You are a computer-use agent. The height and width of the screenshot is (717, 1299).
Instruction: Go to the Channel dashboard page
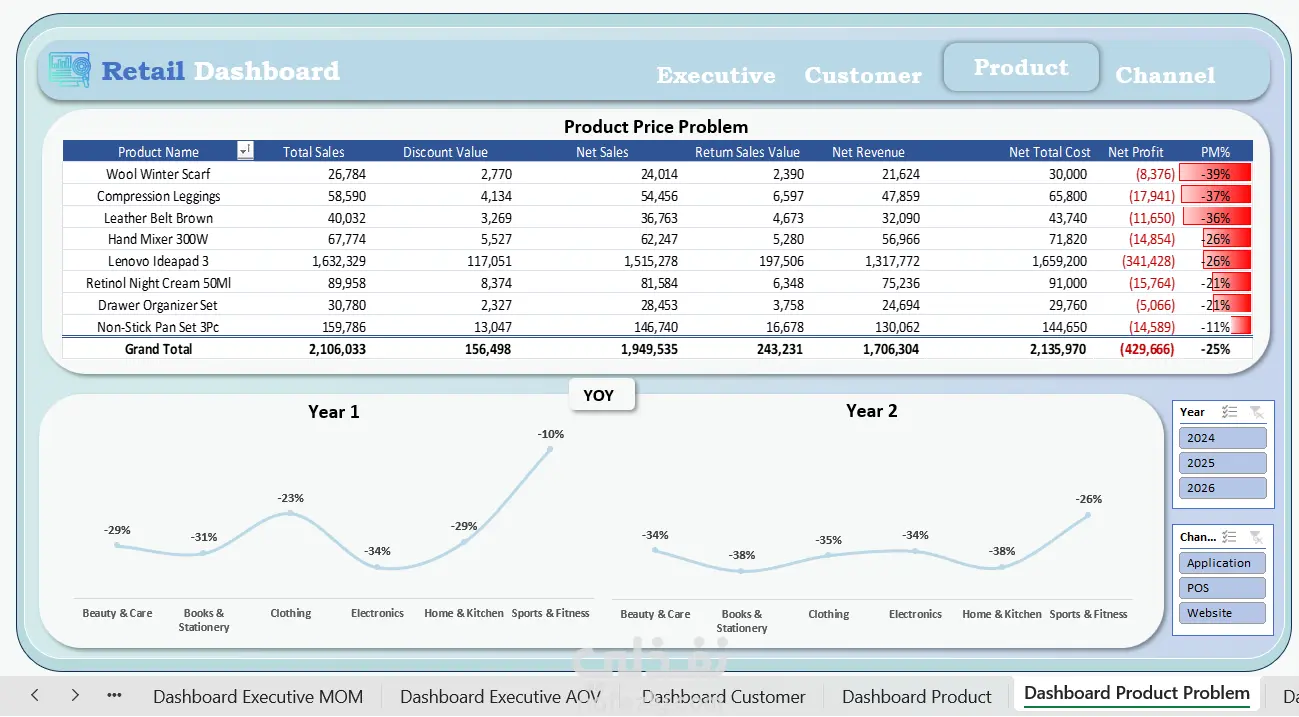[1165, 76]
